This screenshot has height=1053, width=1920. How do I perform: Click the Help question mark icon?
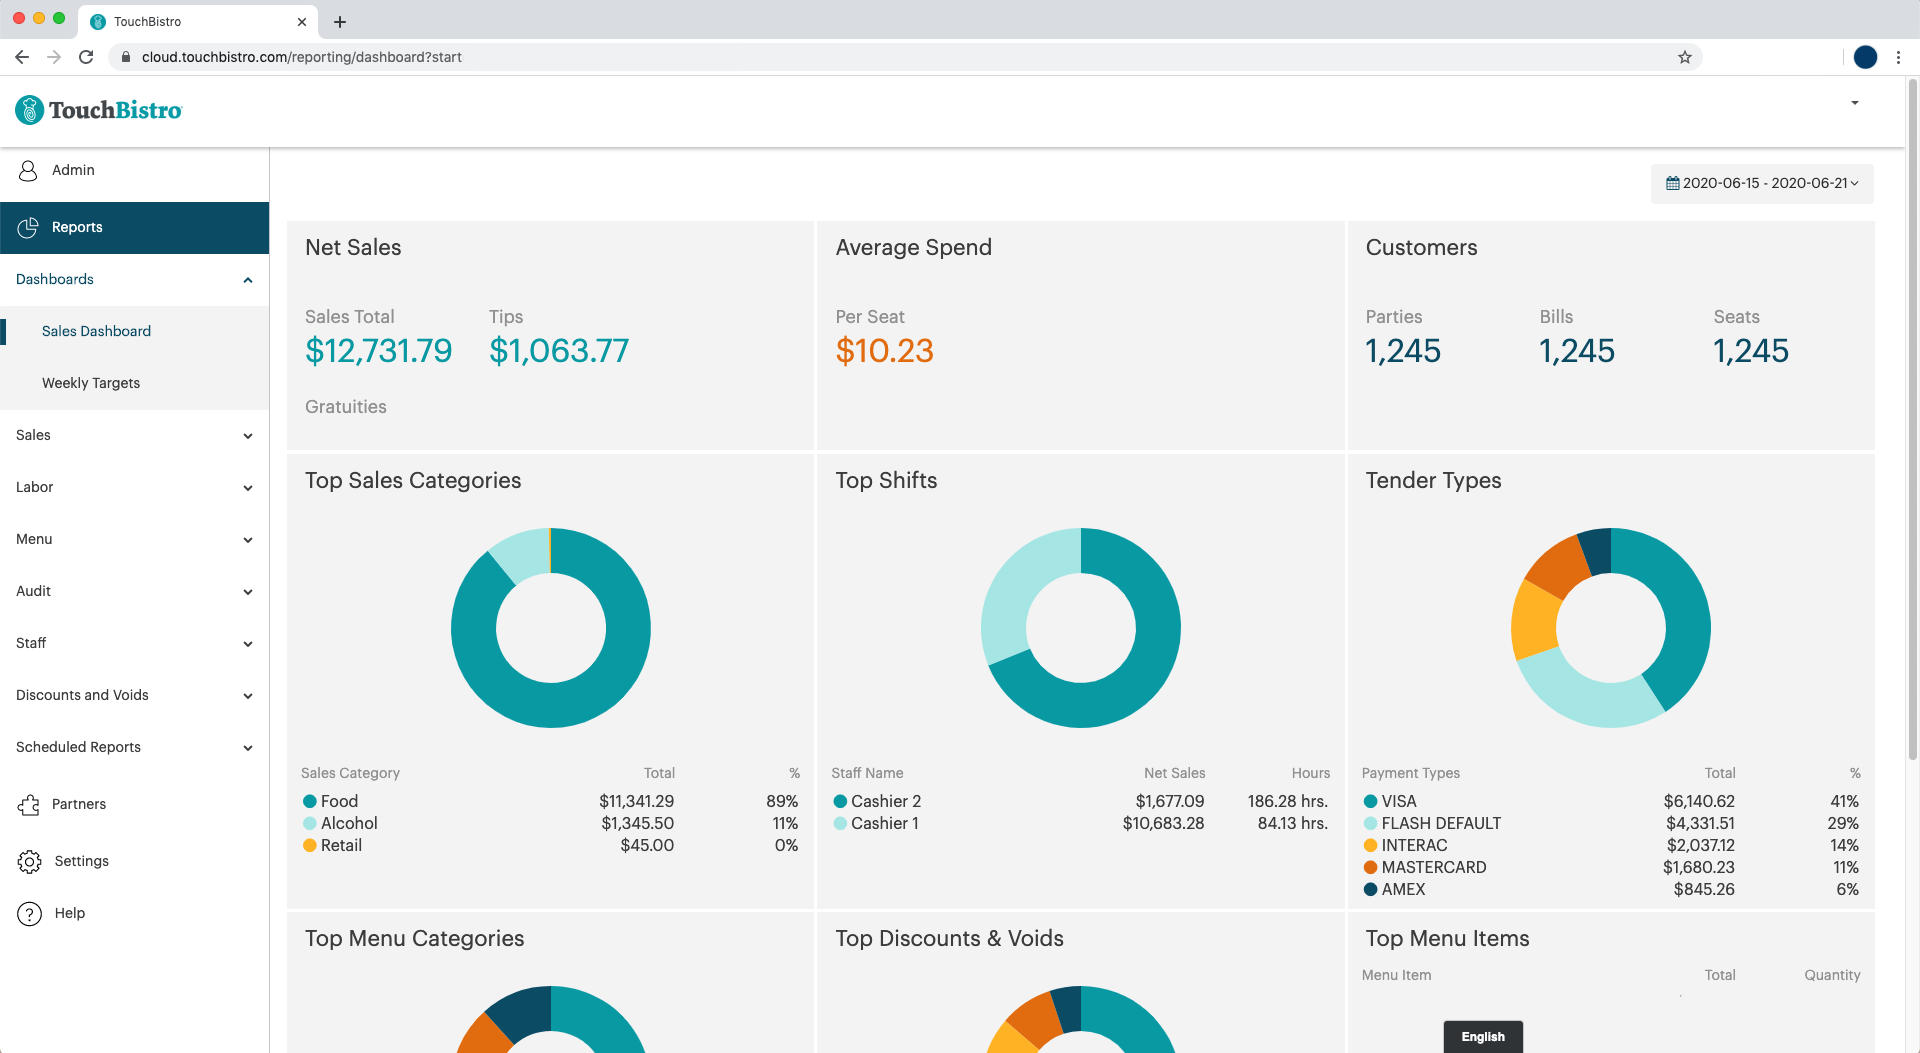coord(29,914)
